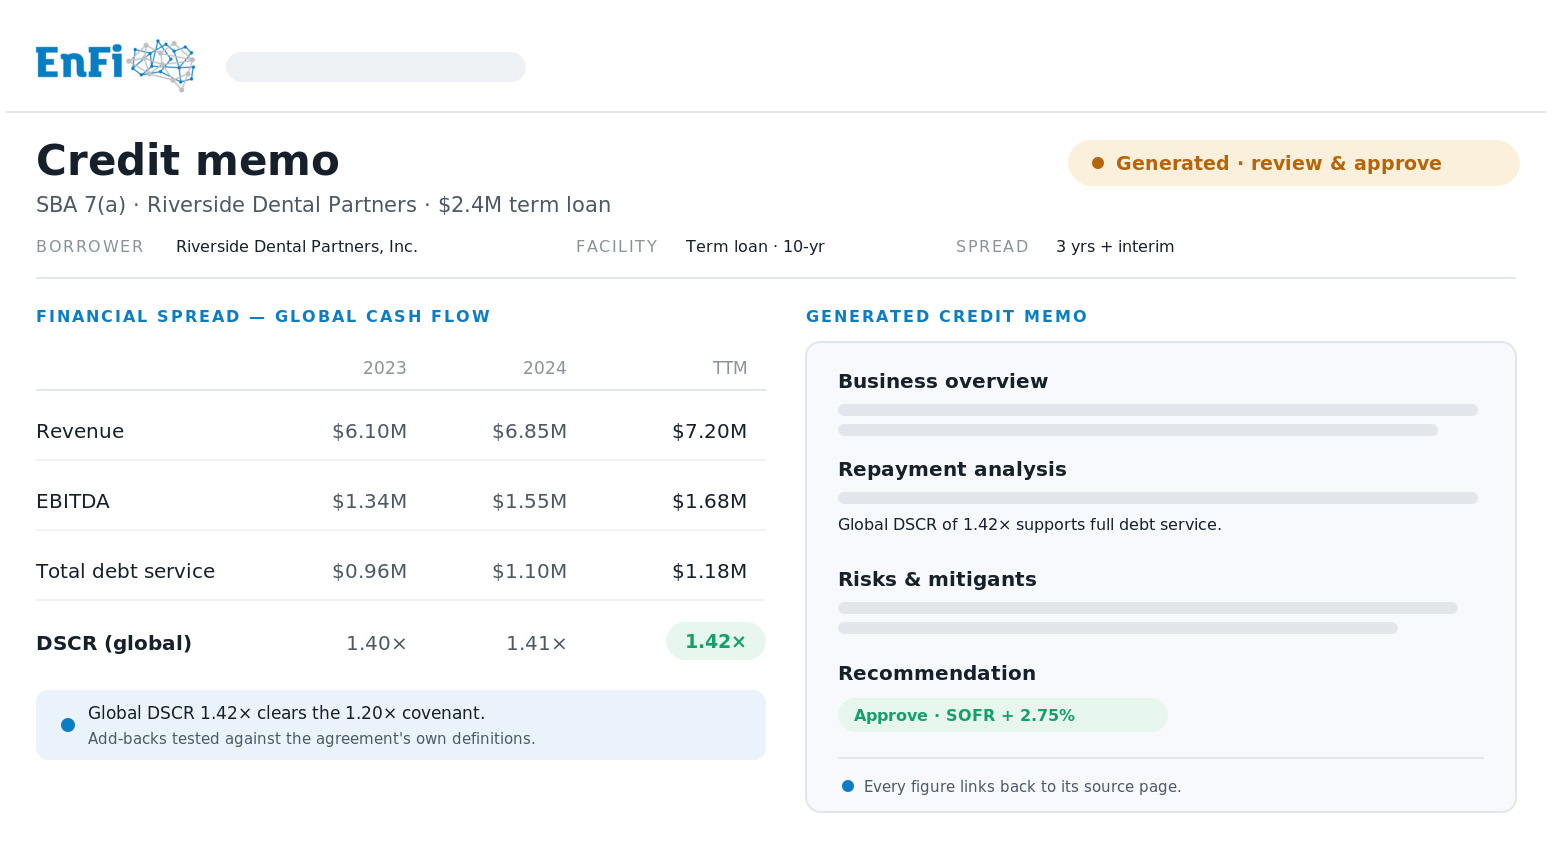Screen dimensions: 1552x849
Task: Click 2024 revenue value $6.85M
Action: (529, 431)
